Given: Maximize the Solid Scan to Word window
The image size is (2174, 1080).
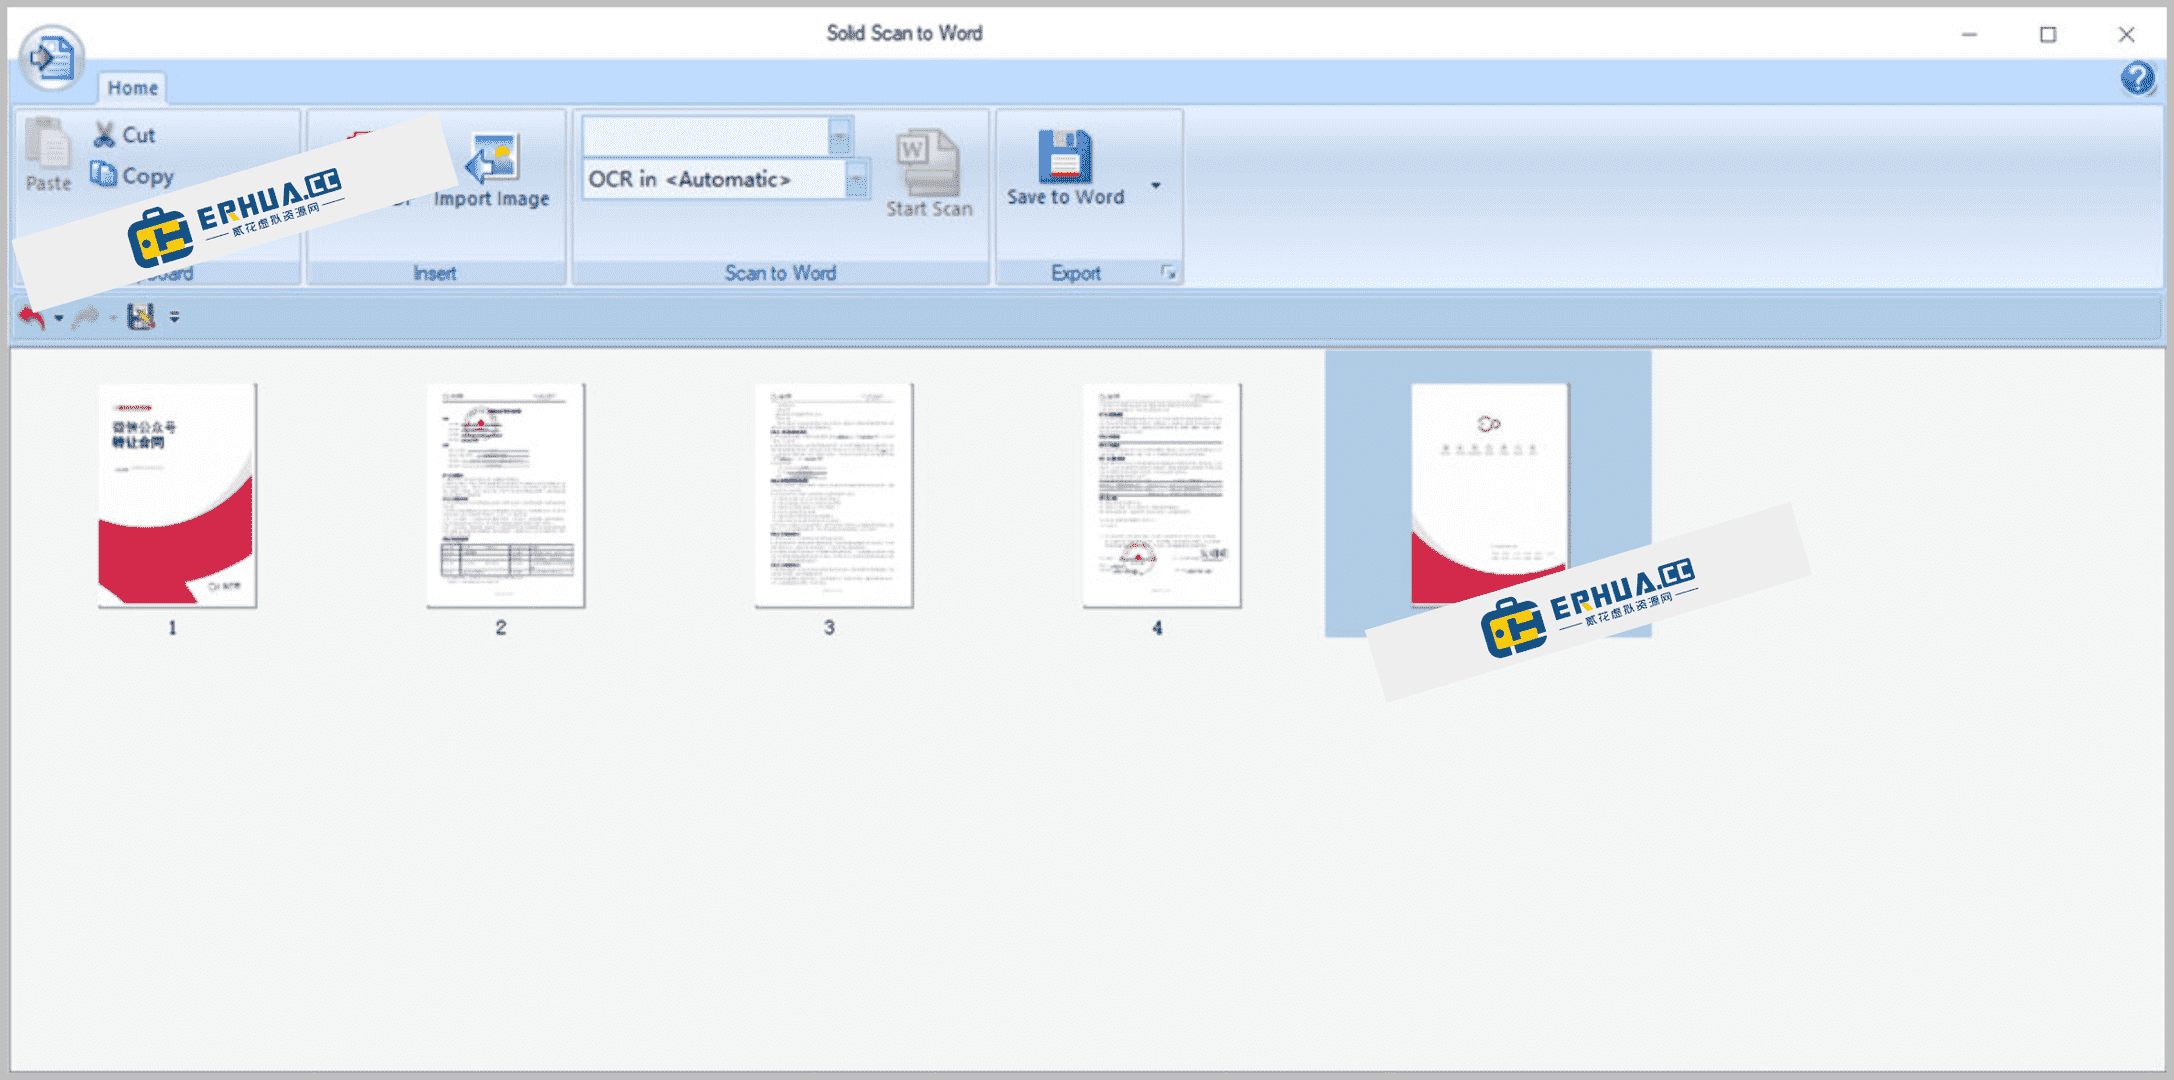Looking at the screenshot, I should click(2048, 34).
